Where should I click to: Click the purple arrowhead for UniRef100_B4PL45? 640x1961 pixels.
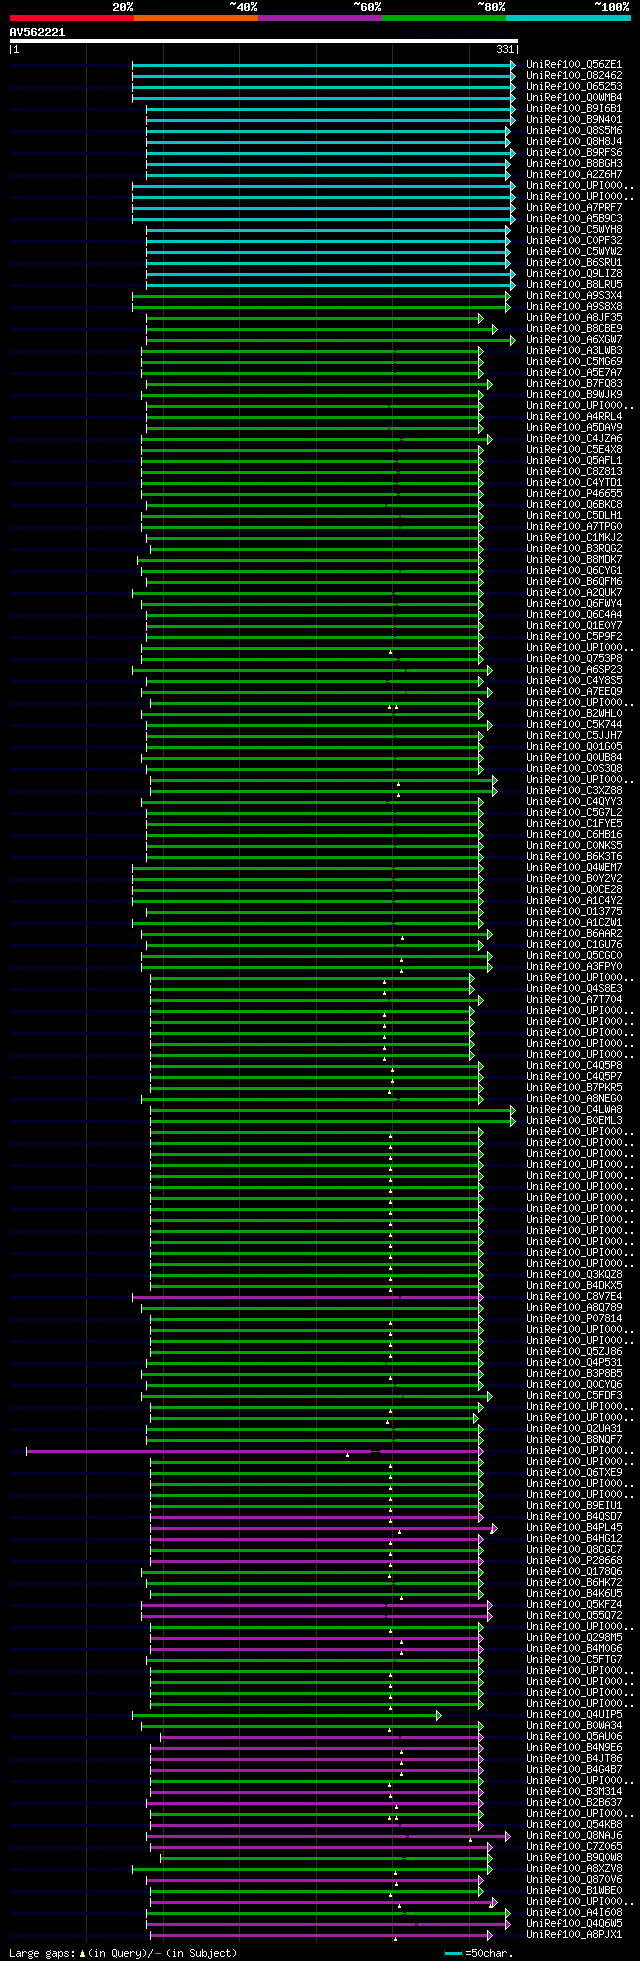point(494,1527)
